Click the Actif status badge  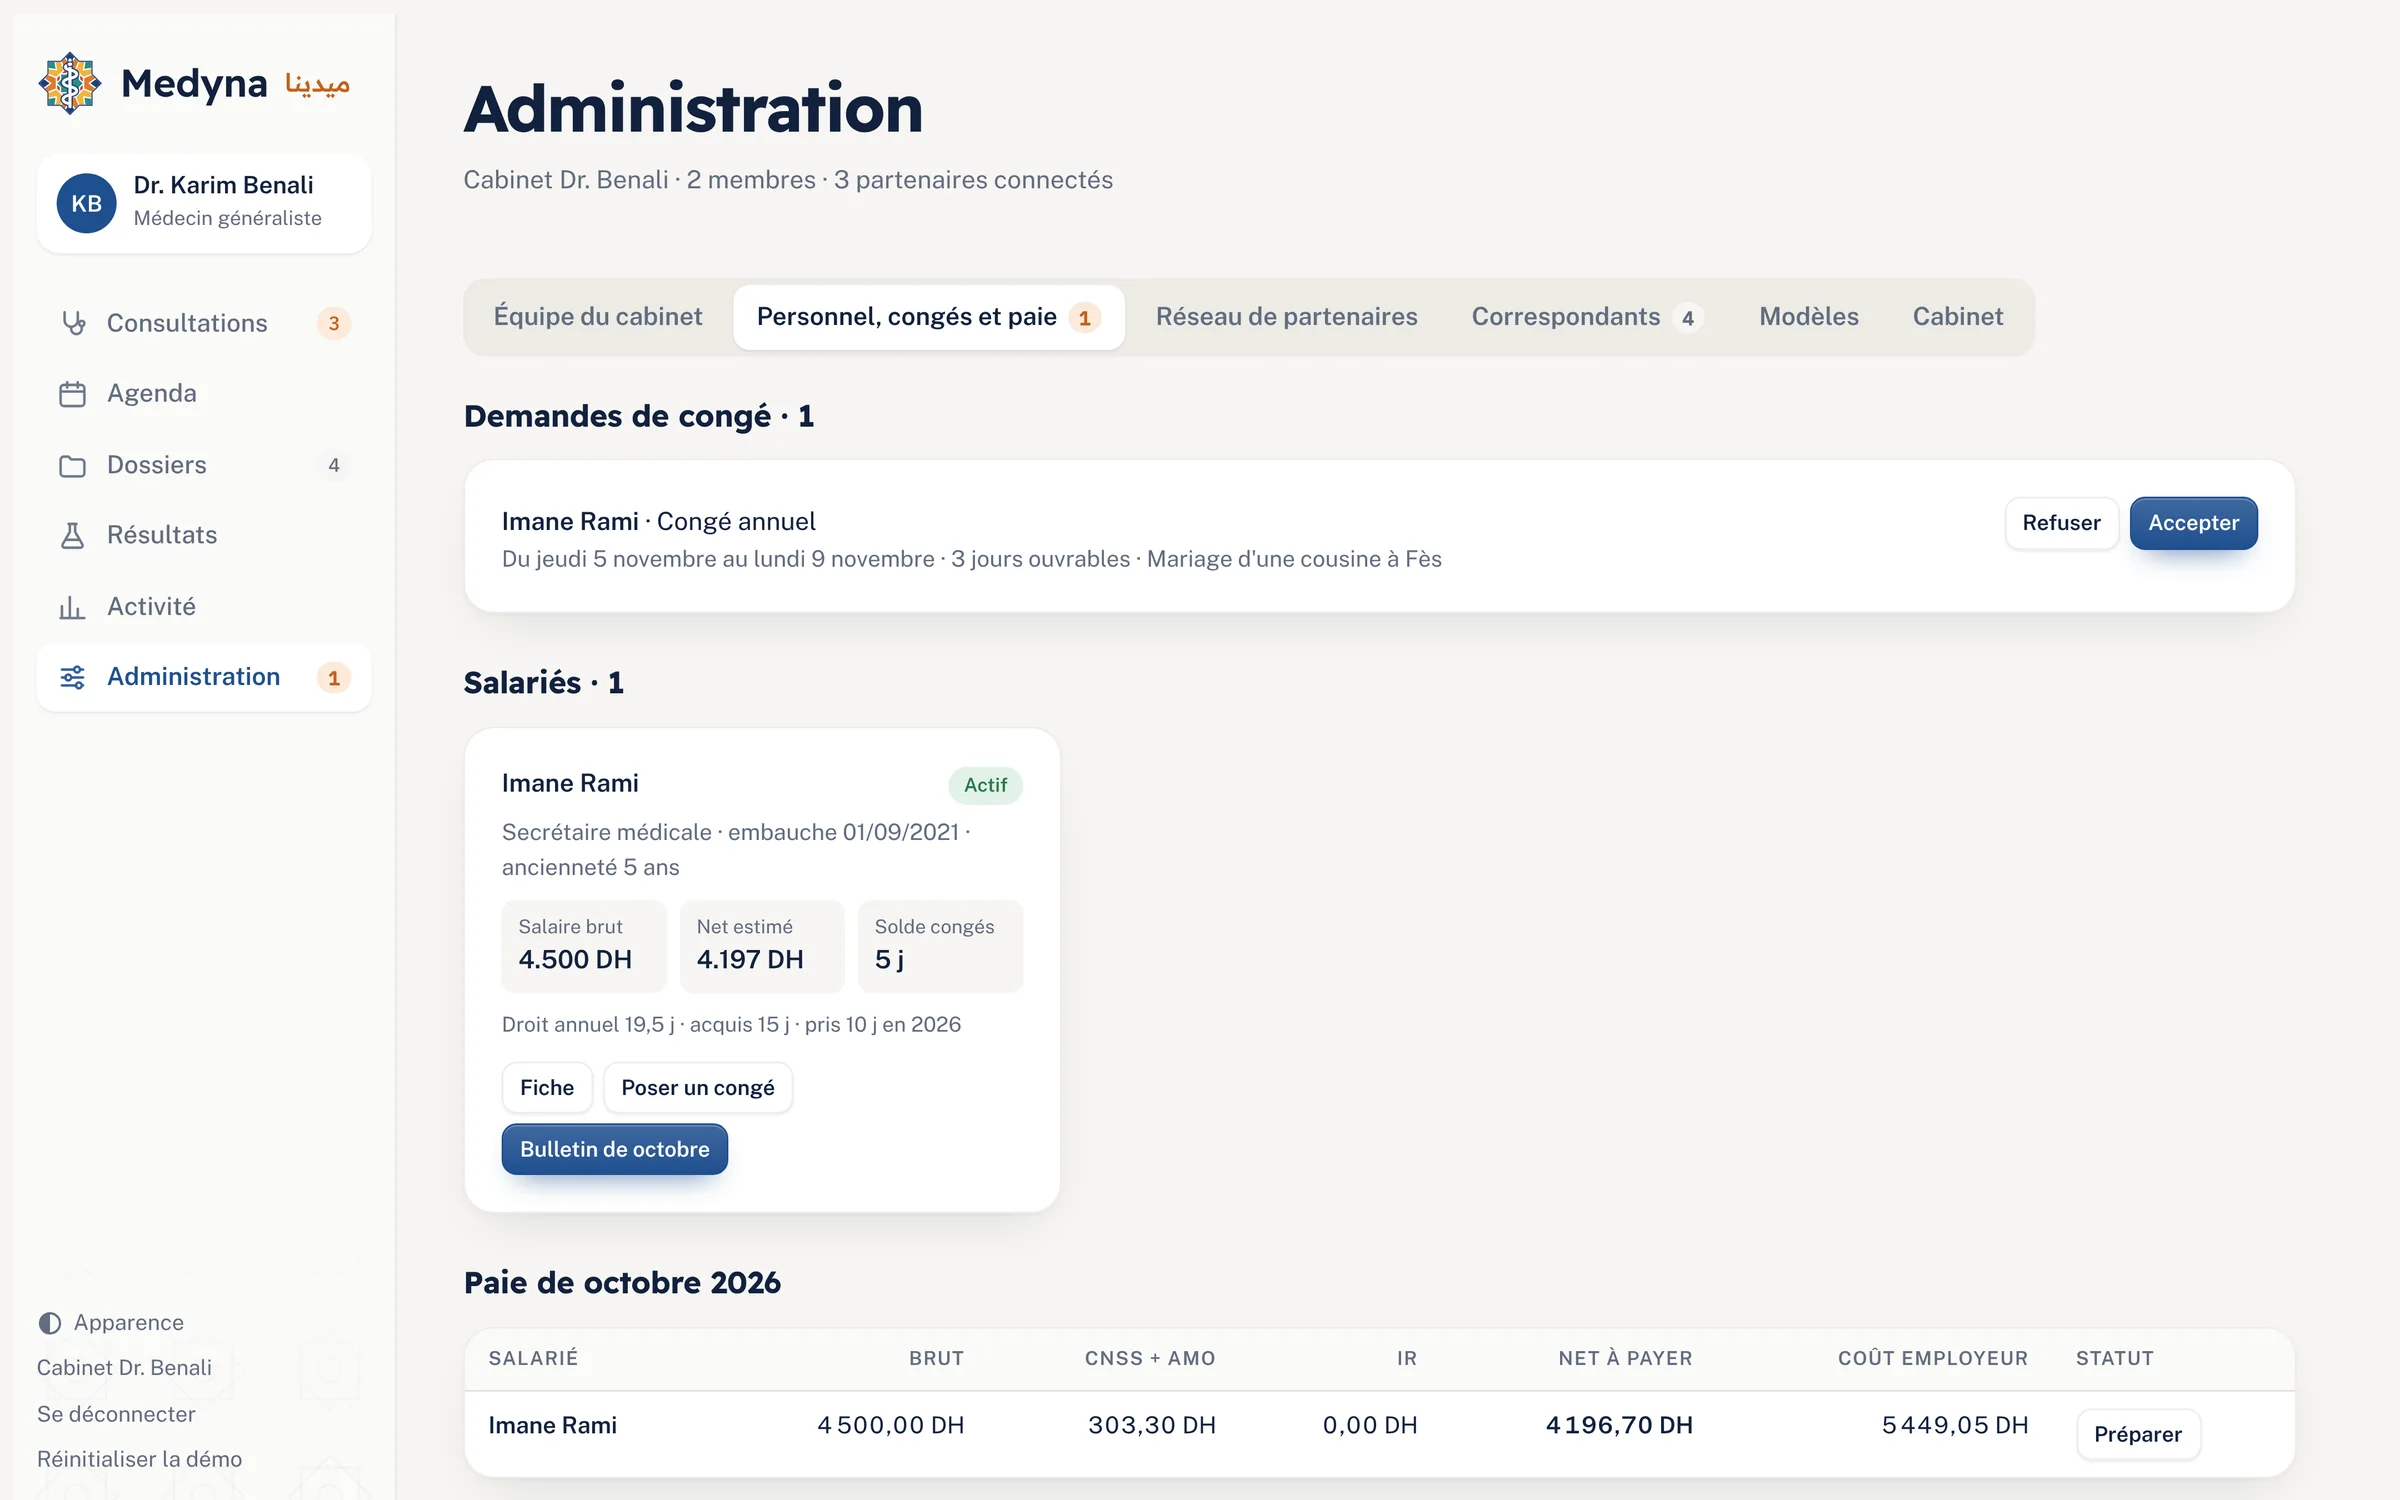985,785
